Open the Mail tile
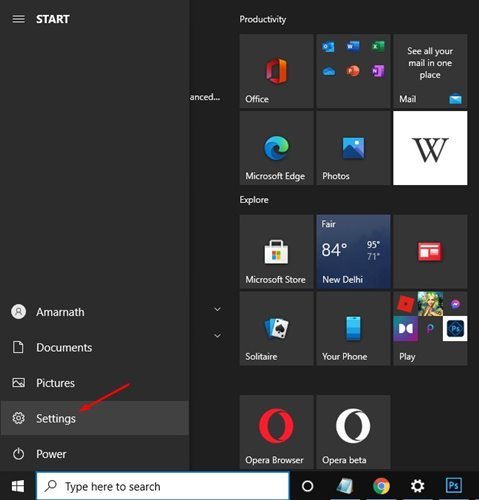Screen dimensions: 479x500 [x=430, y=71]
